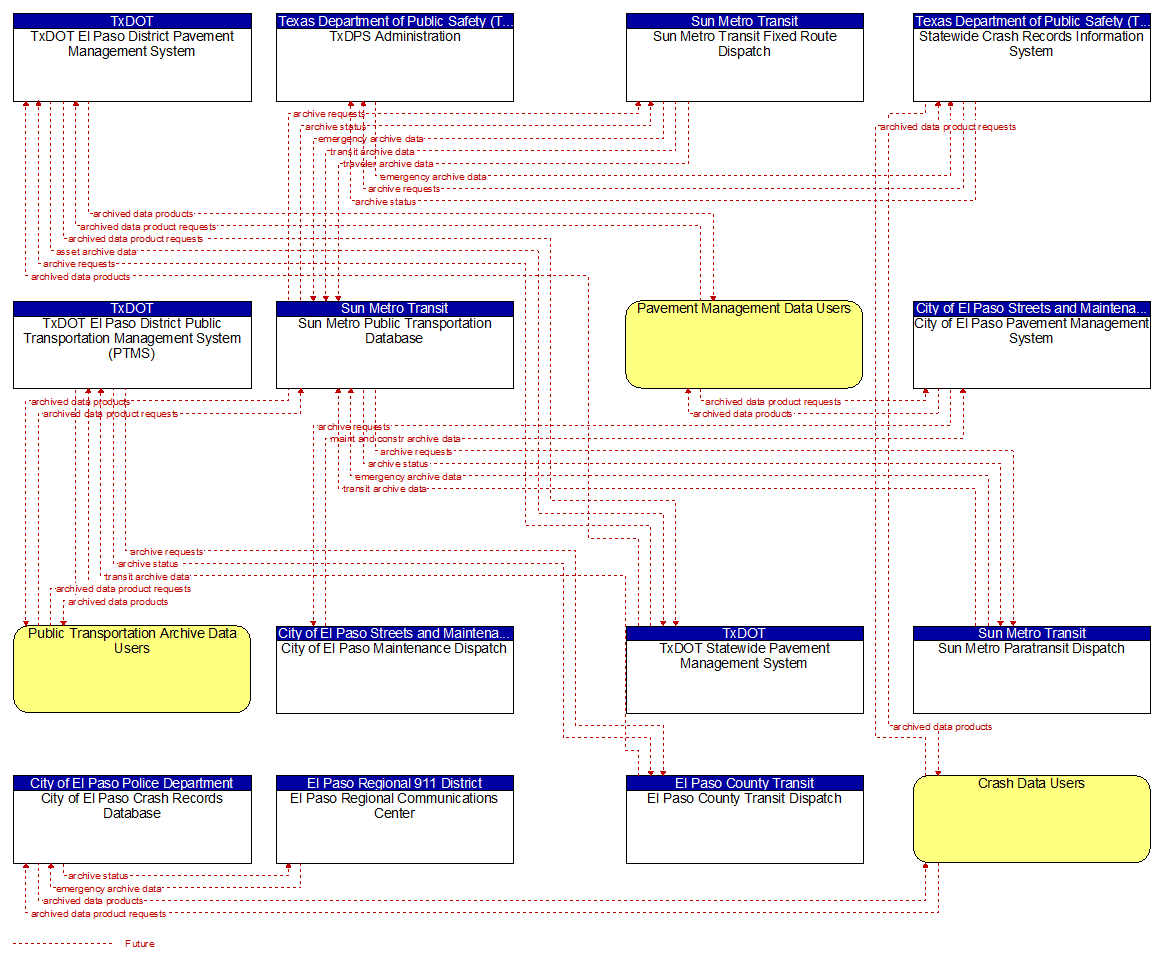Select the TxDOT El Paso District PTMS node
Image resolution: width=1160 pixels, height=961 pixels.
132,345
